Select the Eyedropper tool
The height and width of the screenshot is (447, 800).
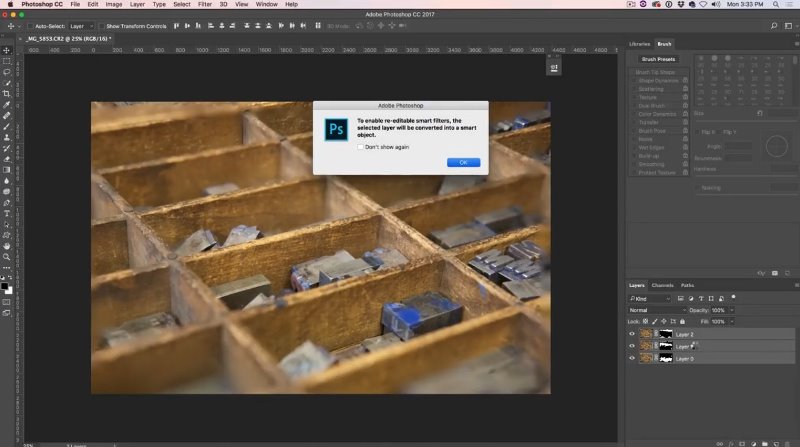[x=7, y=105]
